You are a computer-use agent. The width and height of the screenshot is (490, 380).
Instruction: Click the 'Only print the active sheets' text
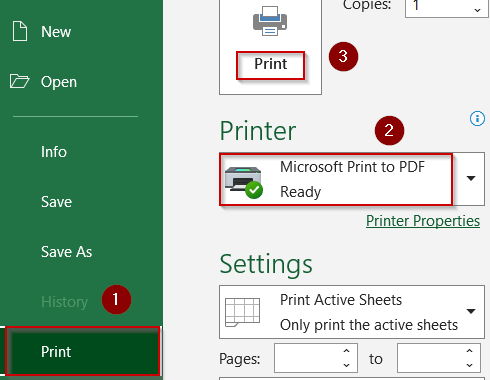pos(369,325)
